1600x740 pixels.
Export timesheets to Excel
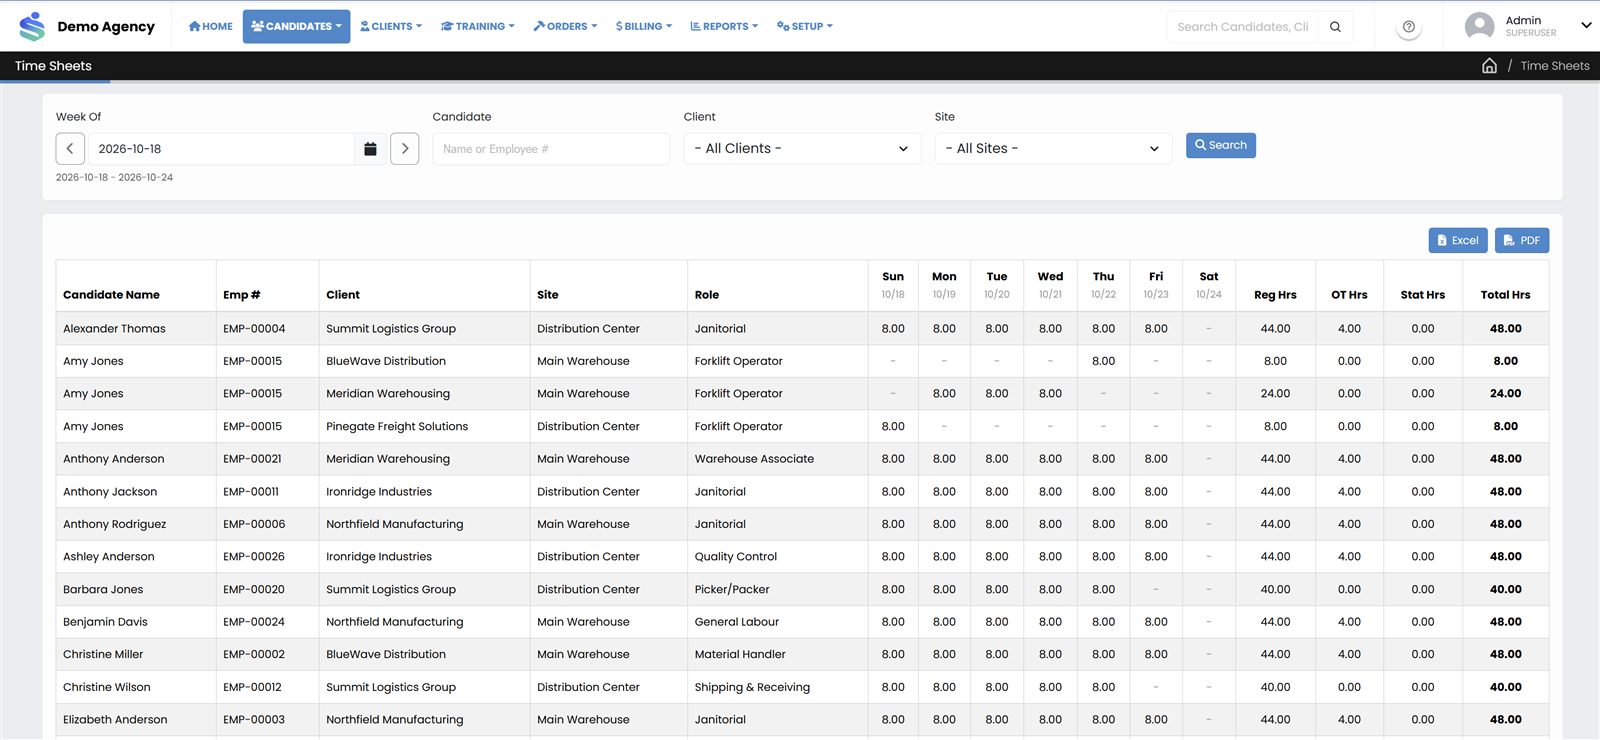click(x=1458, y=240)
